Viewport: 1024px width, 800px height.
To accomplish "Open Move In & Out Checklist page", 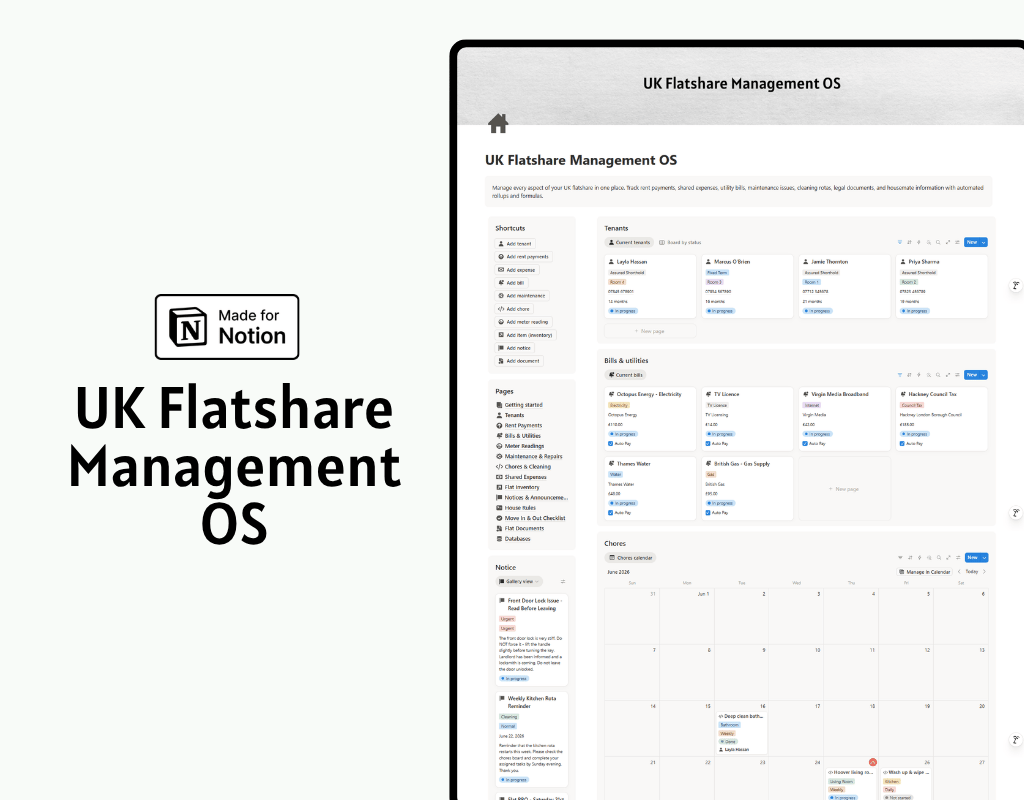I will tap(531, 518).
